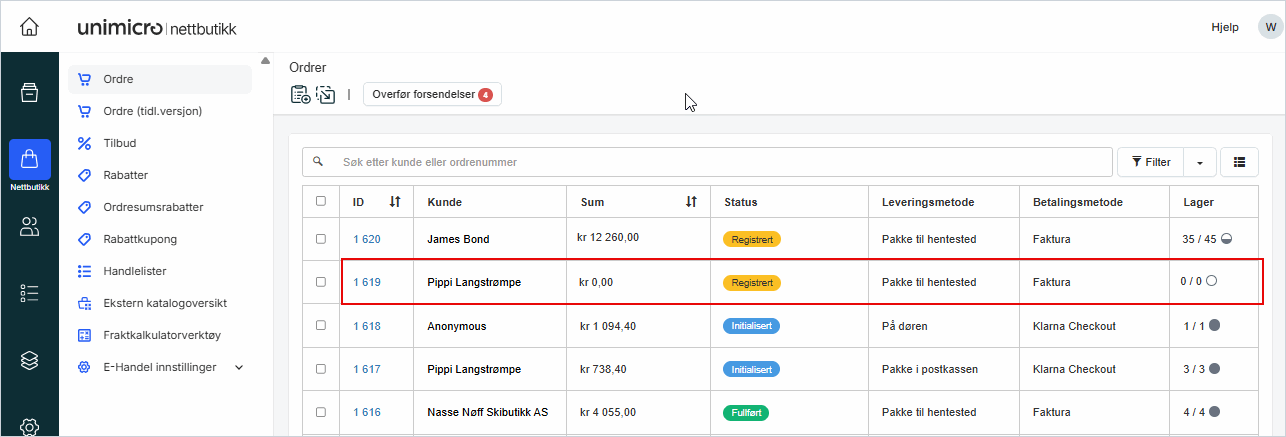Check the select-all checkbox in table header
This screenshot has height=437, width=1286.
[x=321, y=201]
